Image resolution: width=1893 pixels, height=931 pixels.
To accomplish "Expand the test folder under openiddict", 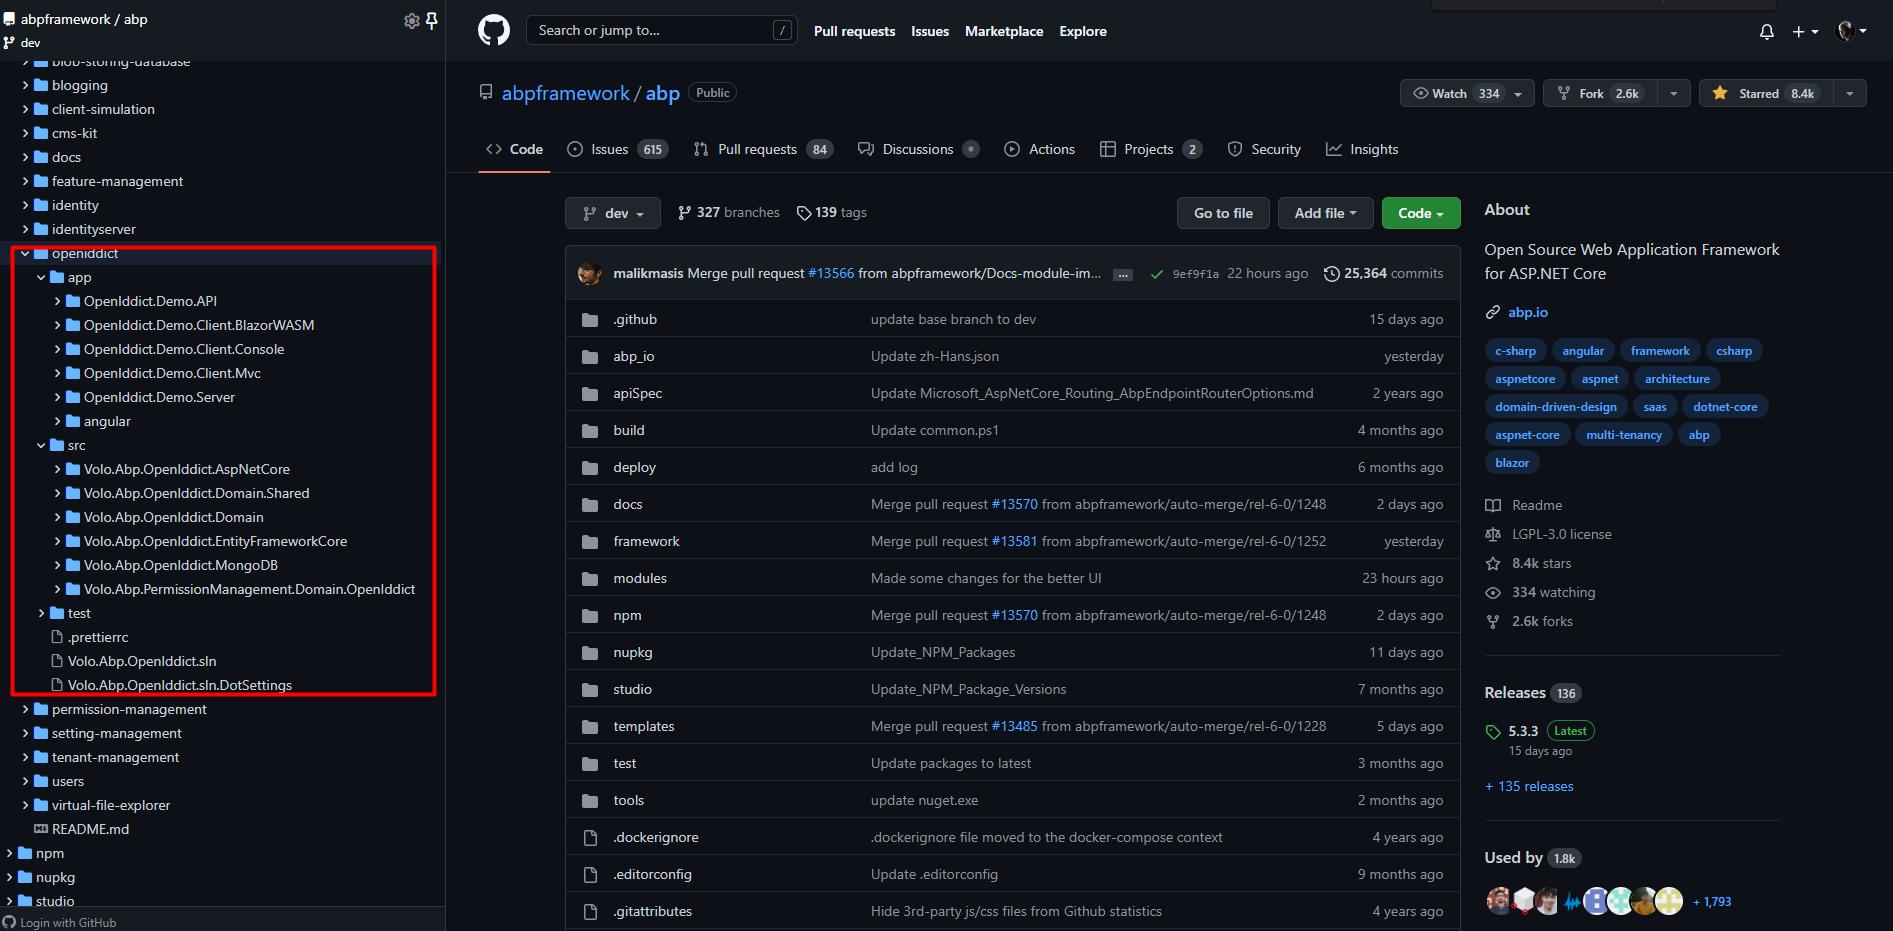I will coord(41,613).
